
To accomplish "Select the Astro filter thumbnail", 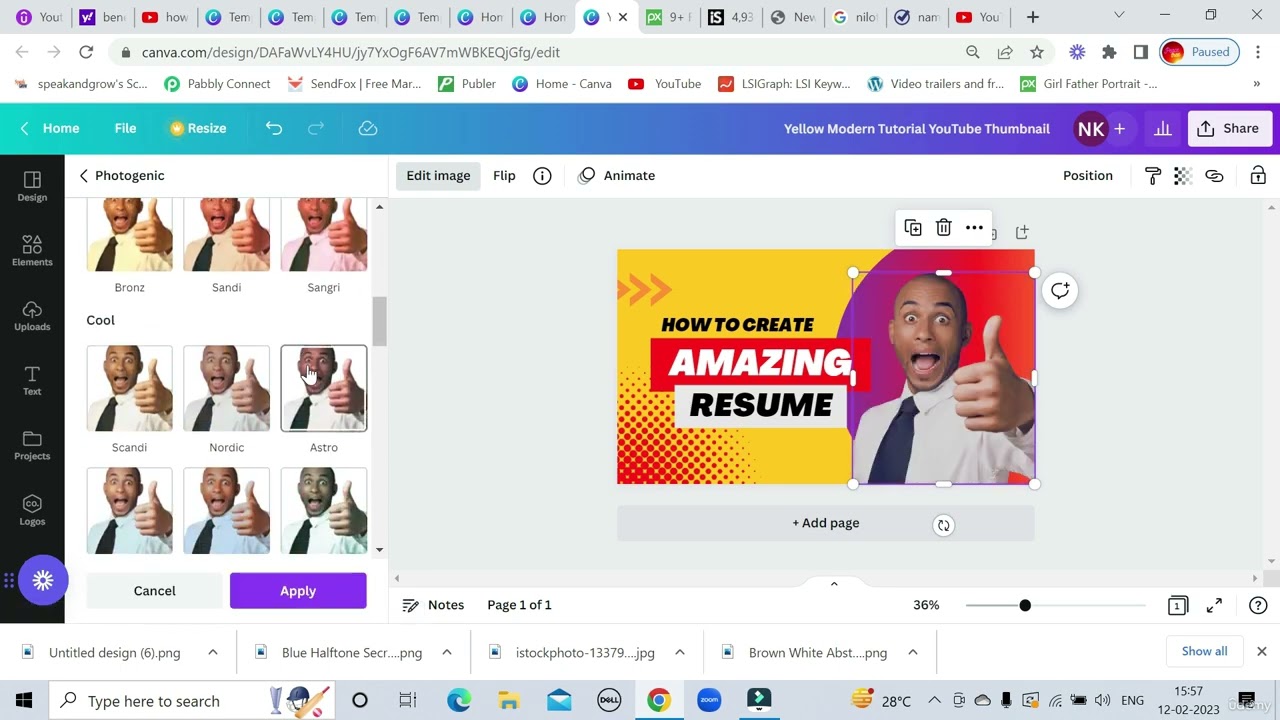I will (x=323, y=388).
